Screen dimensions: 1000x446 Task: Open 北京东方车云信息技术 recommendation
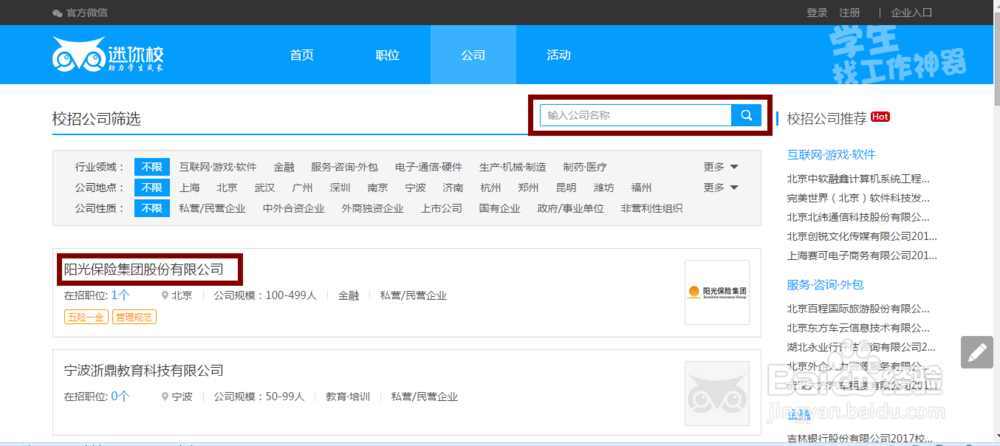pos(858,328)
